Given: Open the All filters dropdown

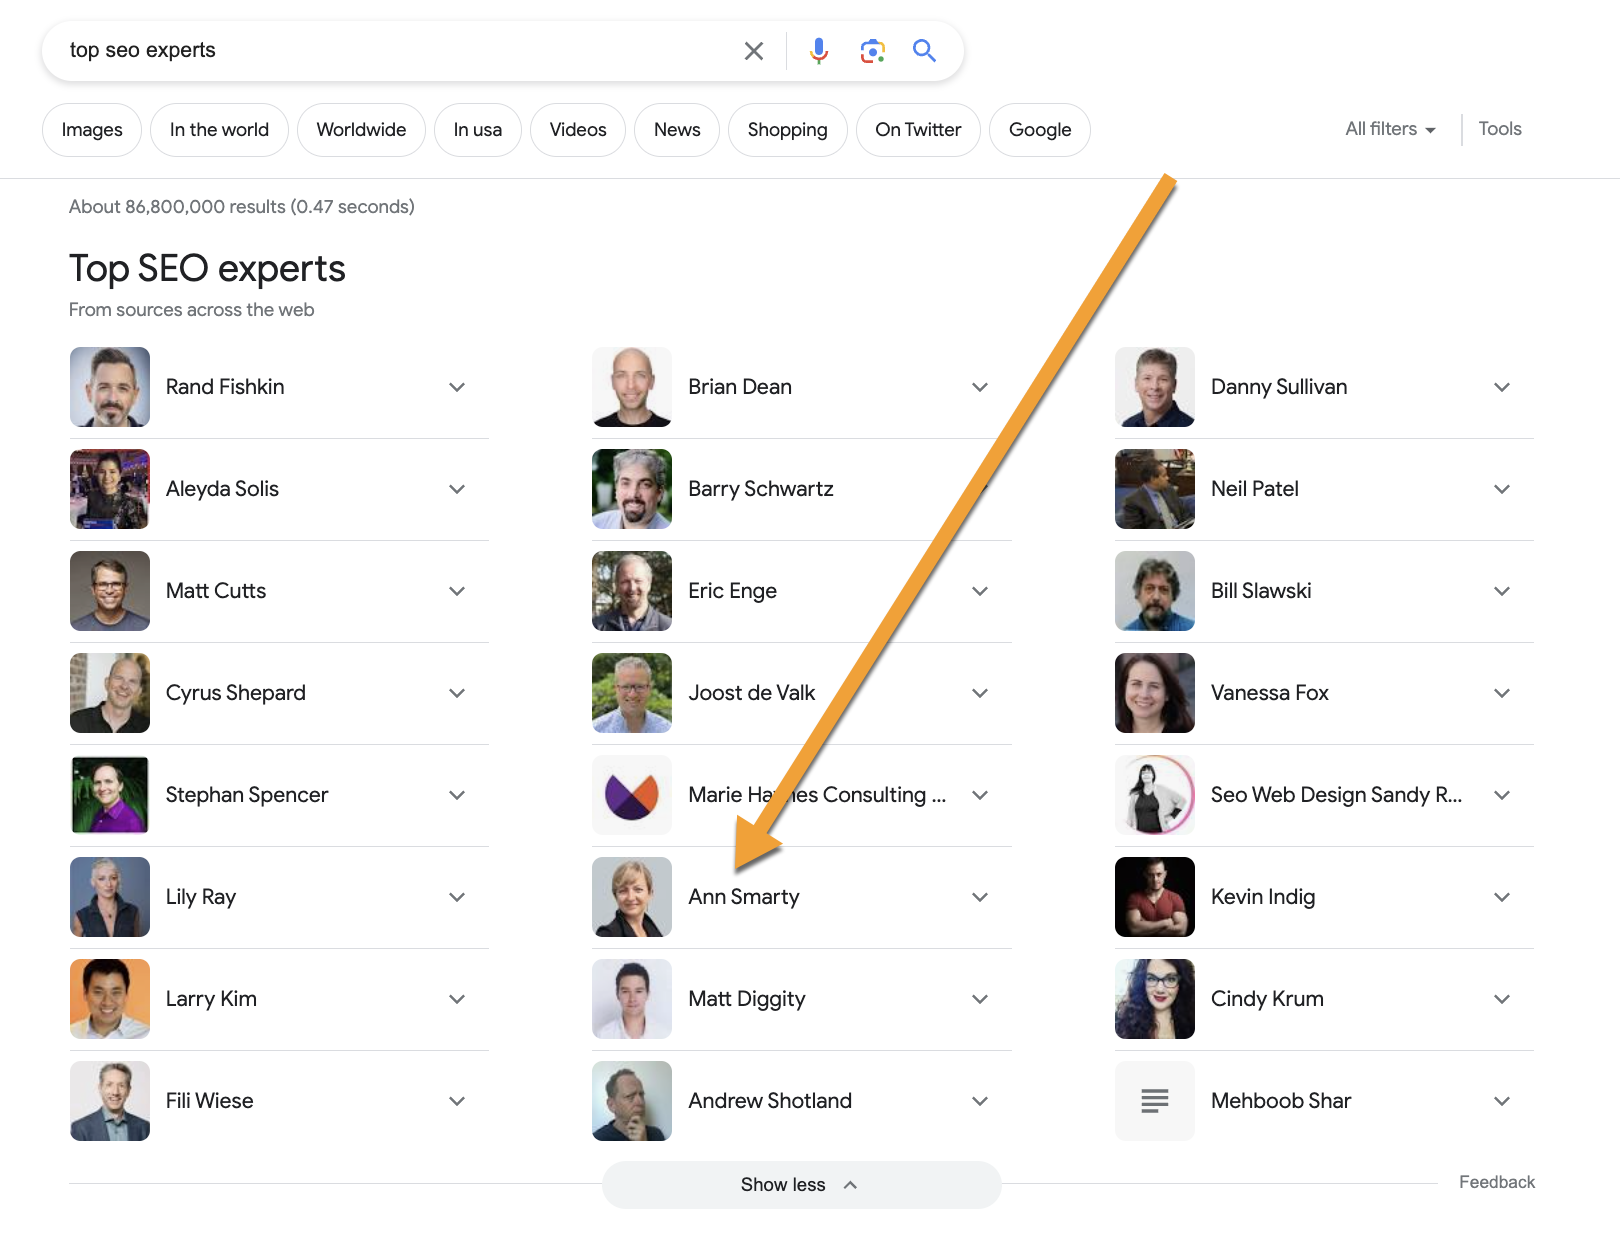Looking at the screenshot, I should pyautogui.click(x=1390, y=129).
